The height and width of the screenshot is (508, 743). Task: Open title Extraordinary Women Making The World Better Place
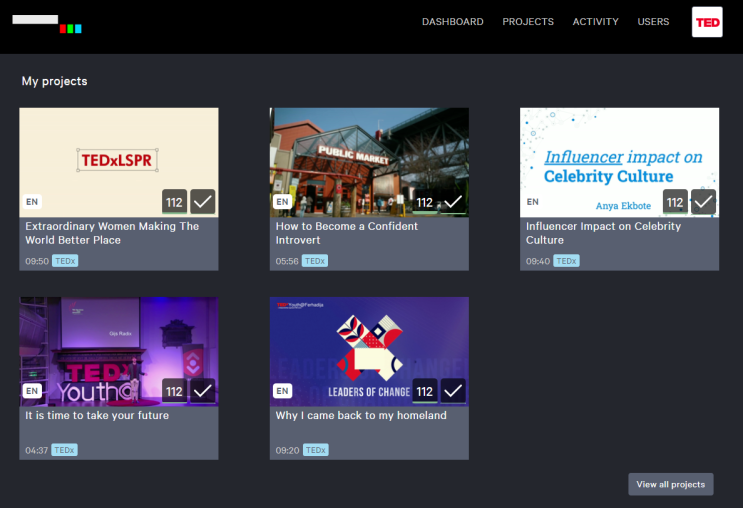coord(112,233)
